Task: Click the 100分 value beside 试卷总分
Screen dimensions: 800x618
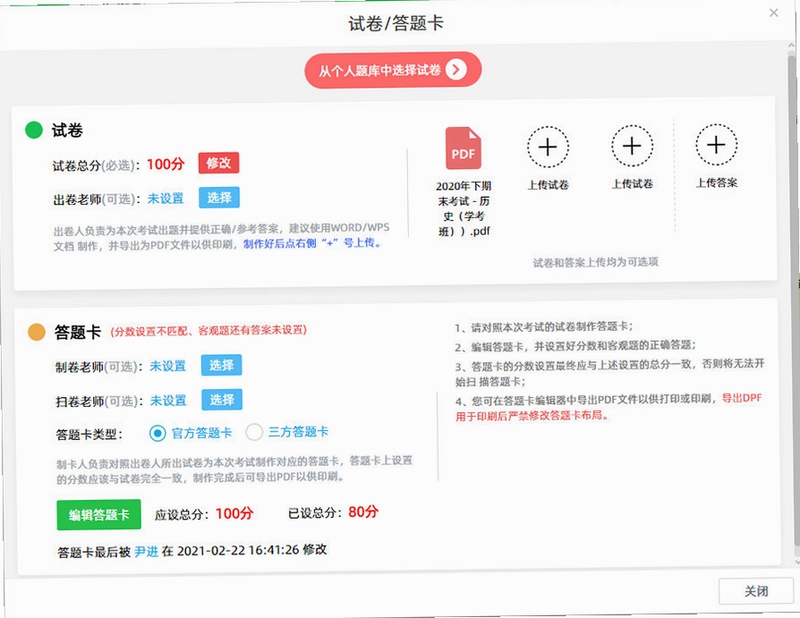Action: [x=166, y=164]
